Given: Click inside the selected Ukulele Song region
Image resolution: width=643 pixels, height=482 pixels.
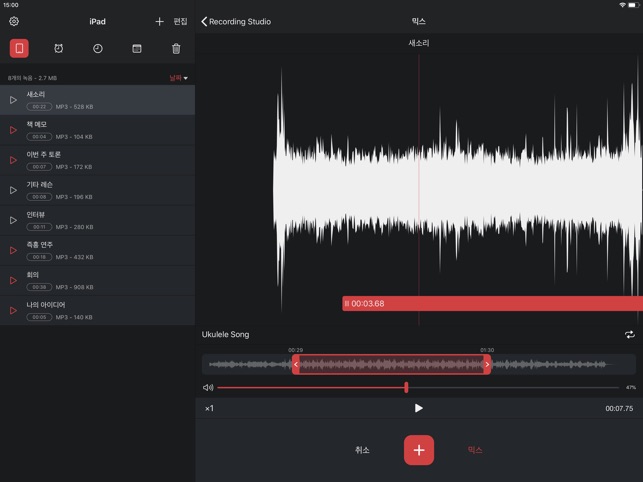Looking at the screenshot, I should [391, 364].
